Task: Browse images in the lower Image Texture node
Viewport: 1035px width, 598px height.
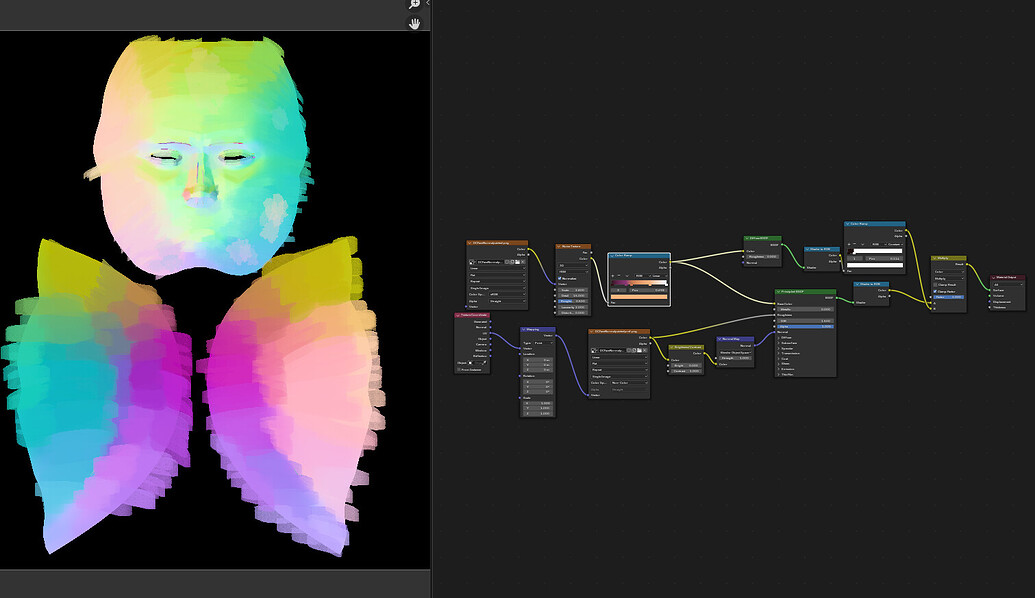Action: (594, 350)
